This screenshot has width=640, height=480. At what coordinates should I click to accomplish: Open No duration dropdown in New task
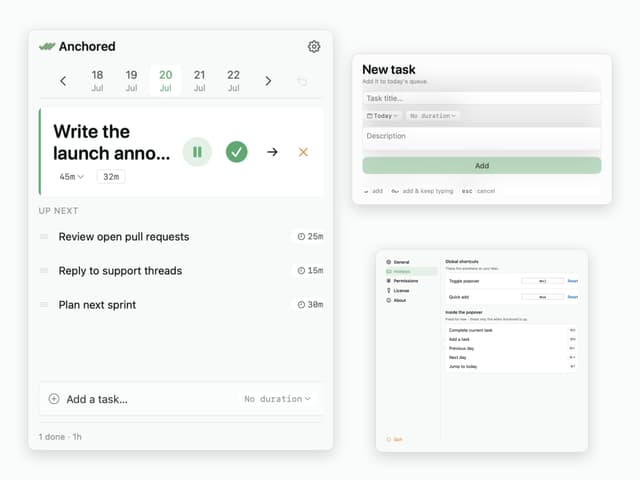pos(433,116)
